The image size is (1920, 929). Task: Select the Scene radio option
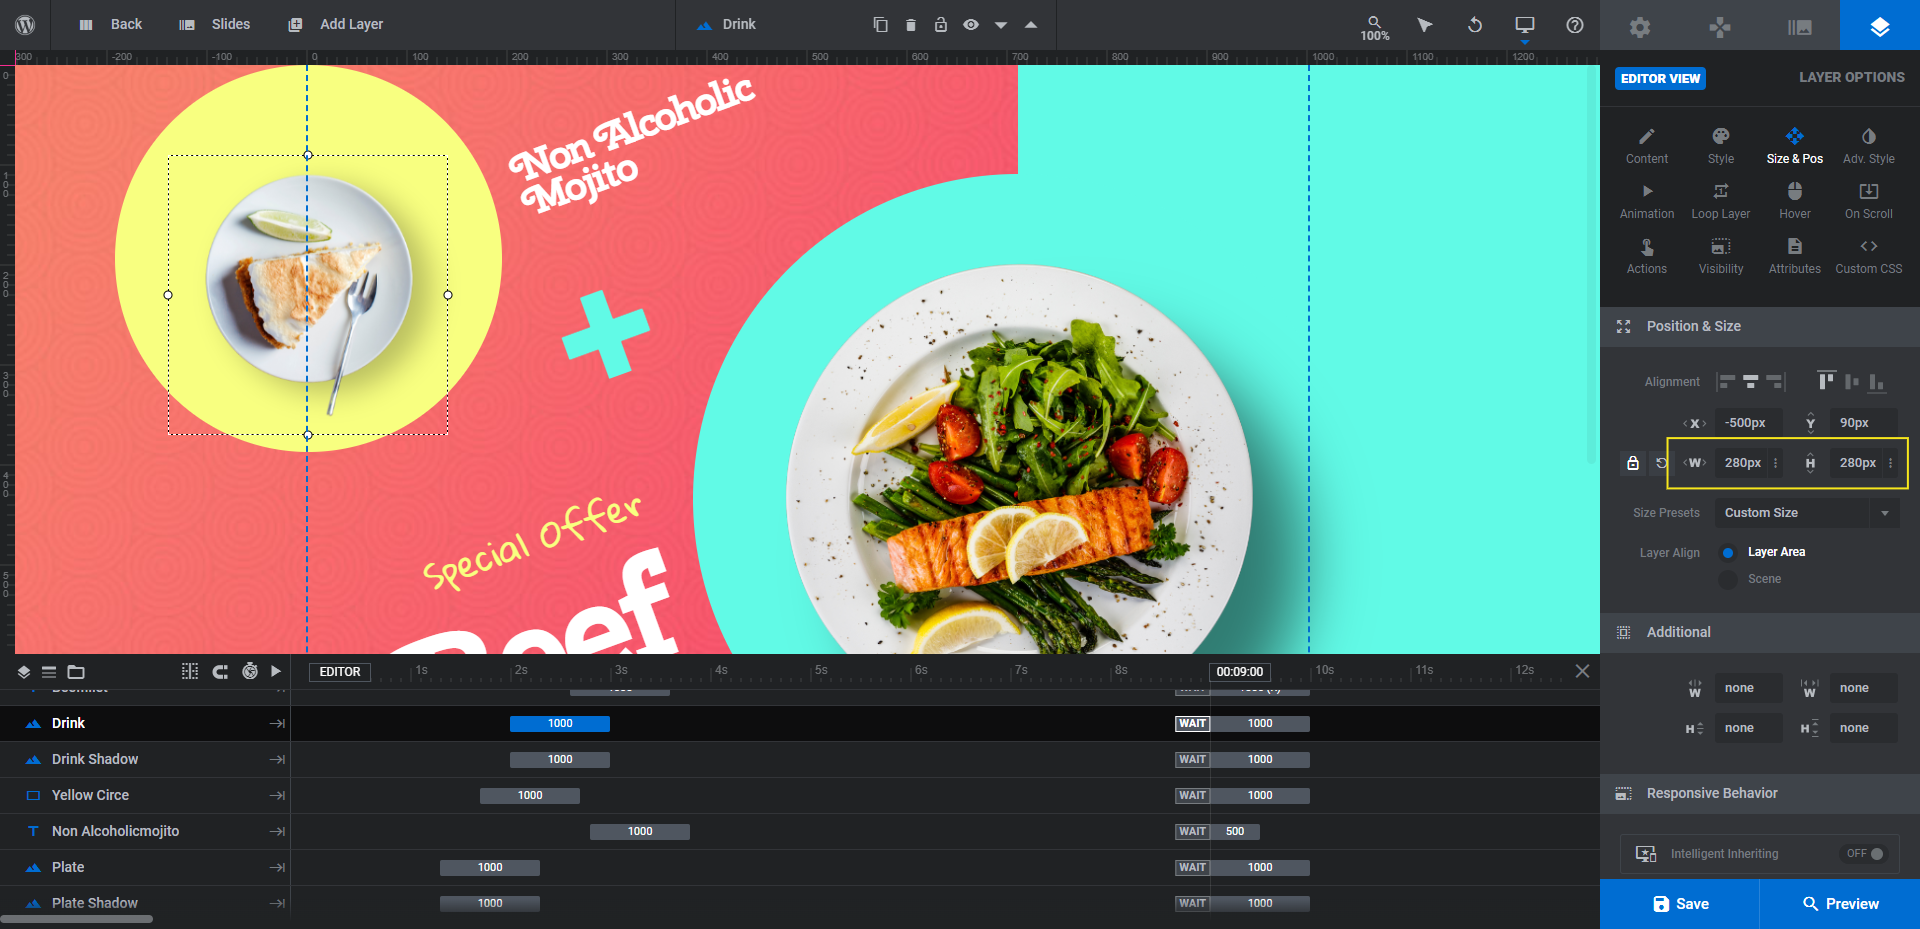pos(1728,579)
